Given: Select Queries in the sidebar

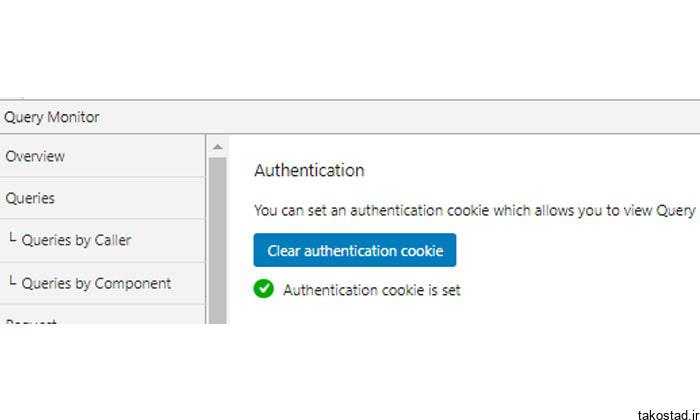Looking at the screenshot, I should [x=102, y=198].
